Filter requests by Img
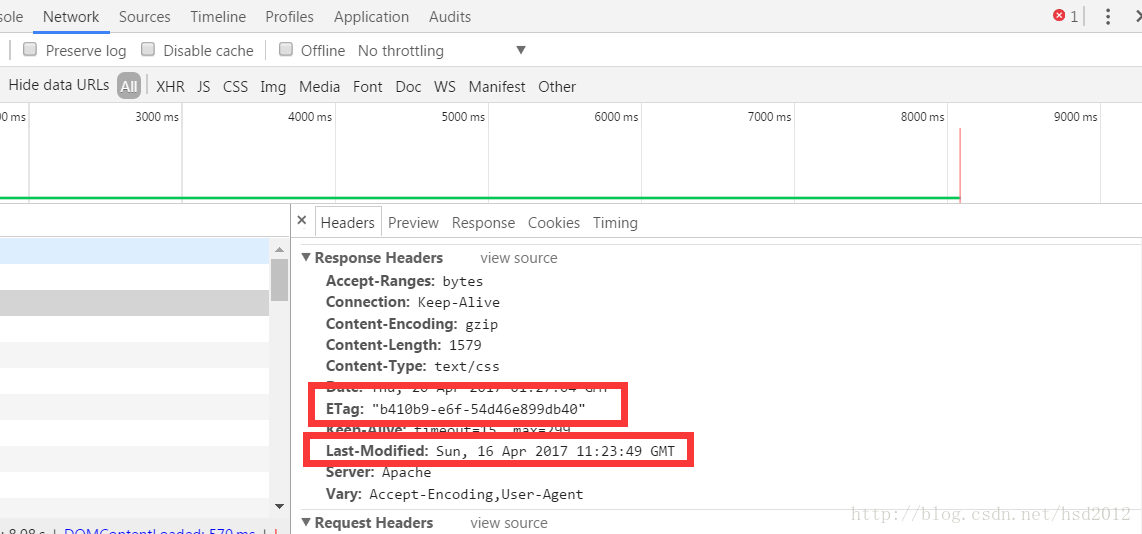The image size is (1142, 534). 273,87
